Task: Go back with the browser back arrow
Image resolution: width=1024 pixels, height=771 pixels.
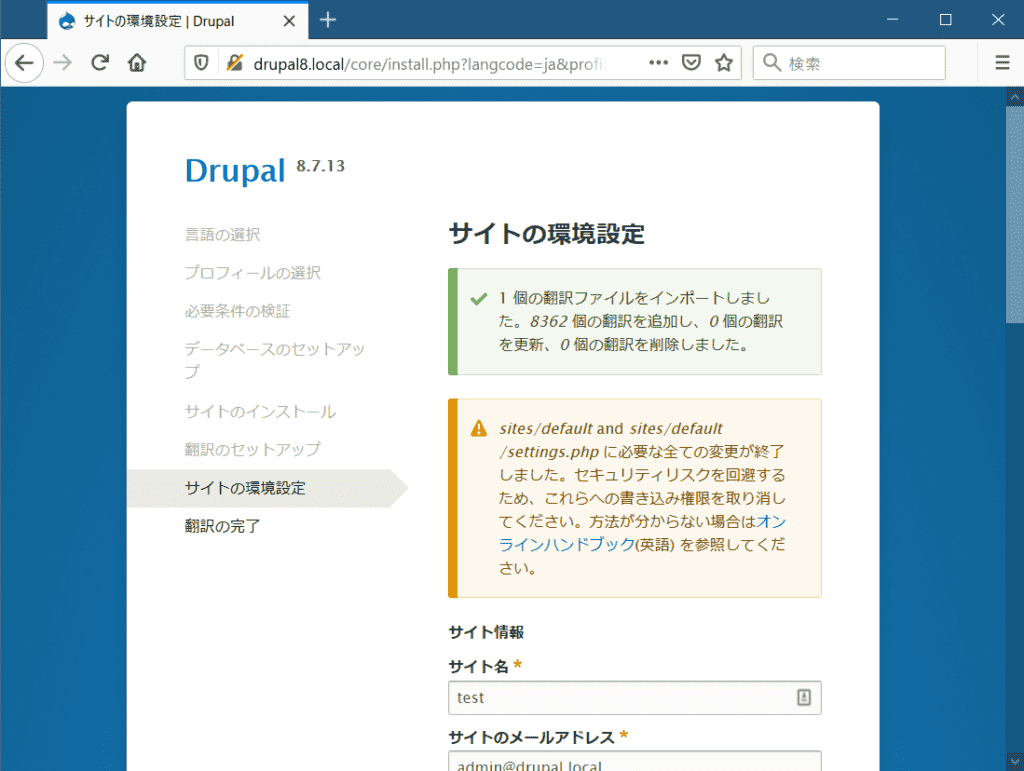Action: pos(24,63)
